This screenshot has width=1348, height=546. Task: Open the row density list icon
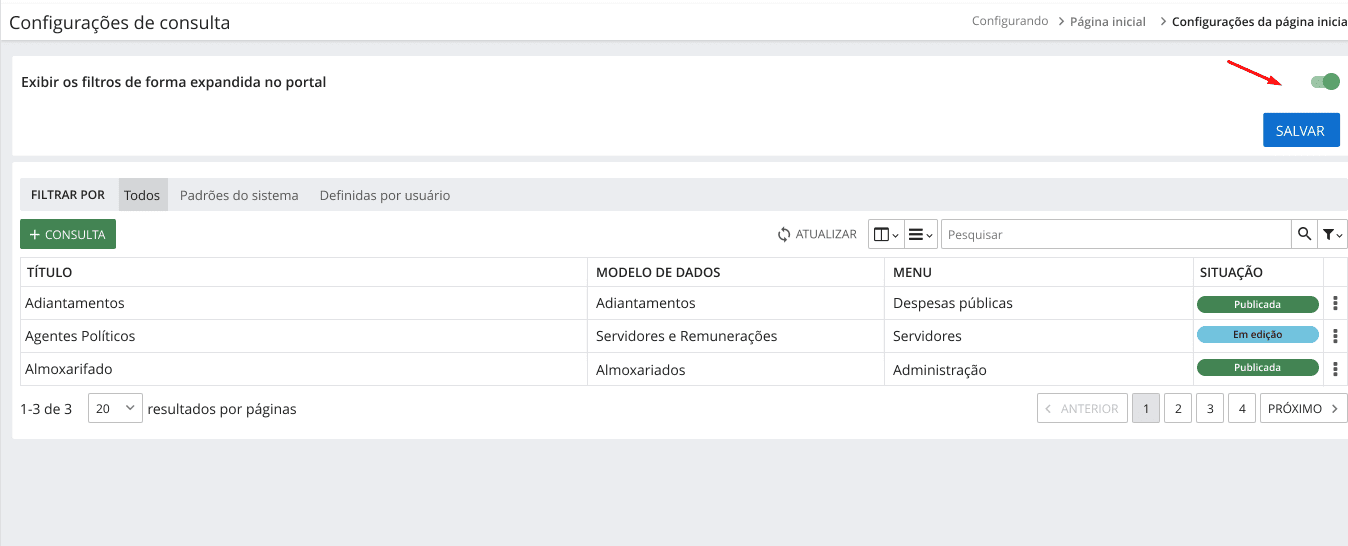pyautogui.click(x=921, y=234)
